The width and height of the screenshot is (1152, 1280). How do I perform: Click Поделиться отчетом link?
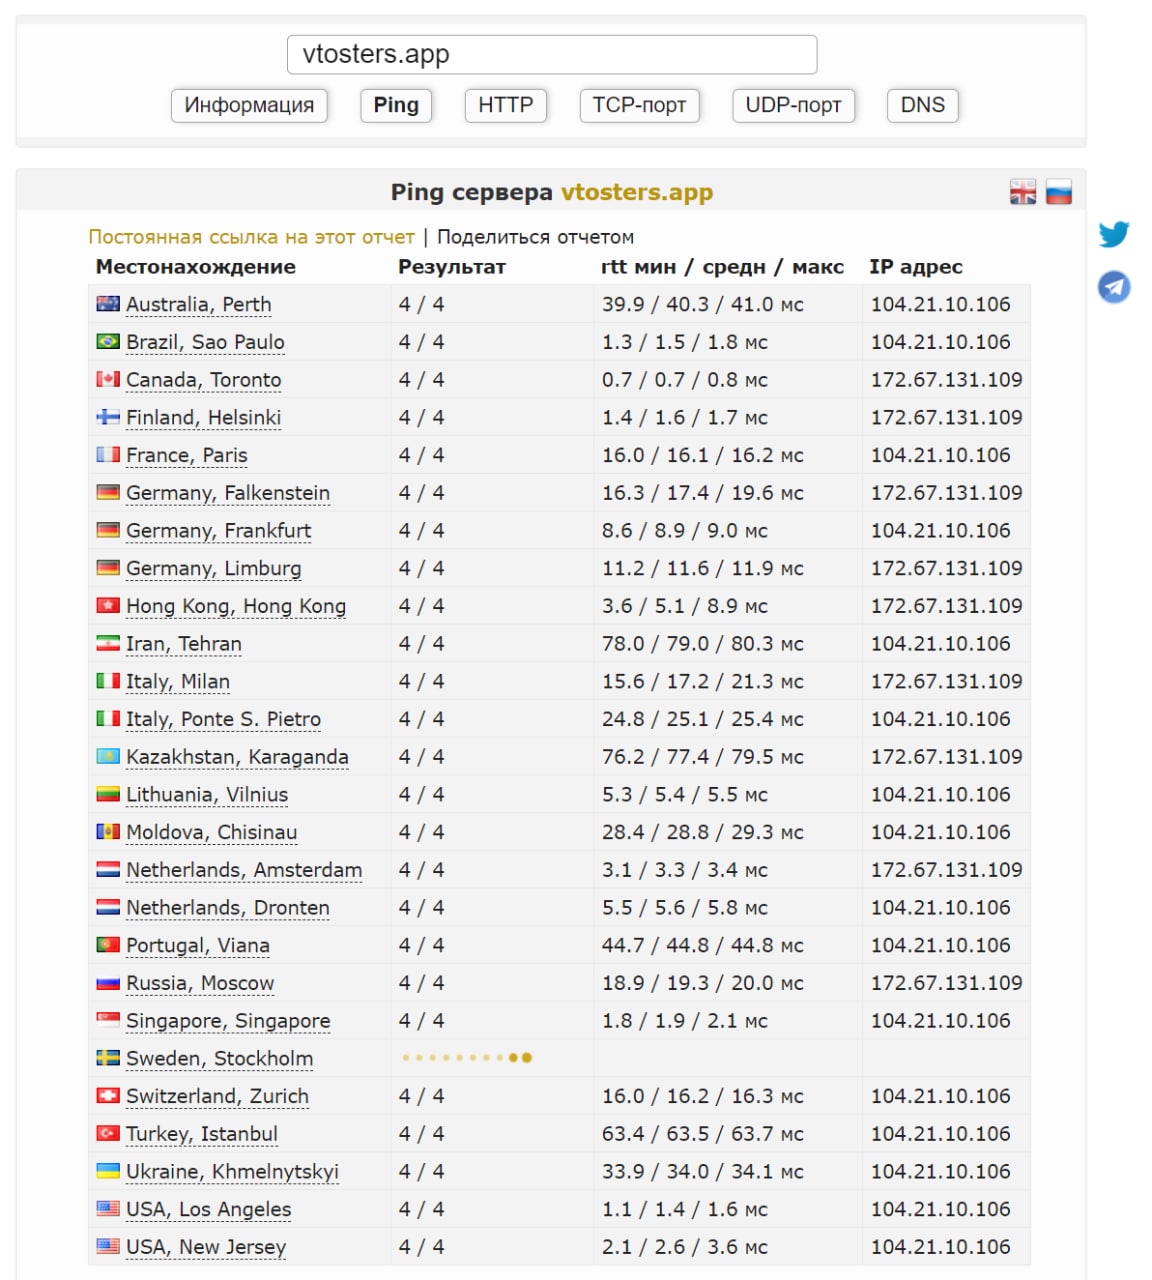point(535,237)
